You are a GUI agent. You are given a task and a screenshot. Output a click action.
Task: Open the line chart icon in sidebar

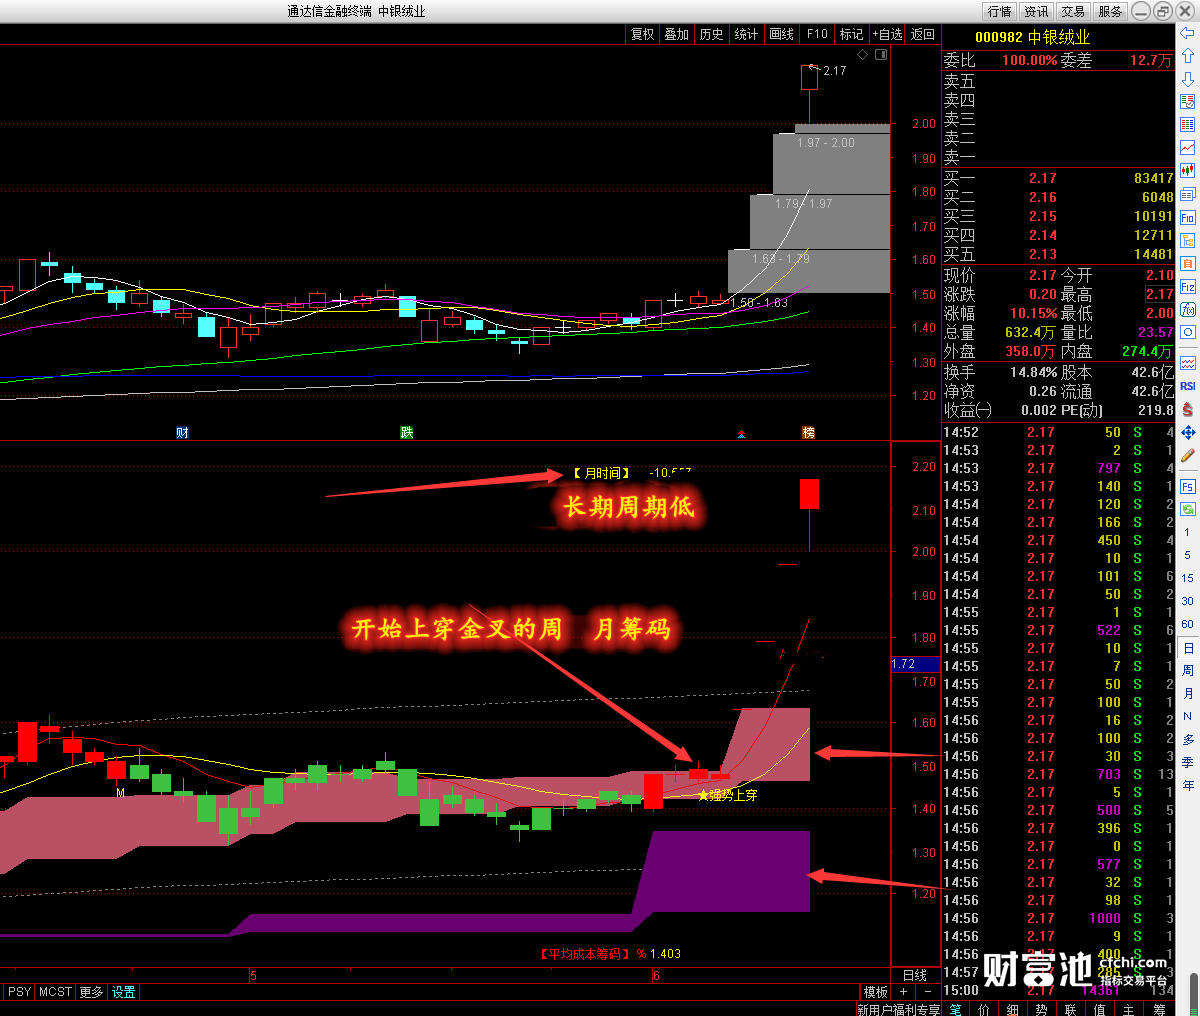[1188, 148]
